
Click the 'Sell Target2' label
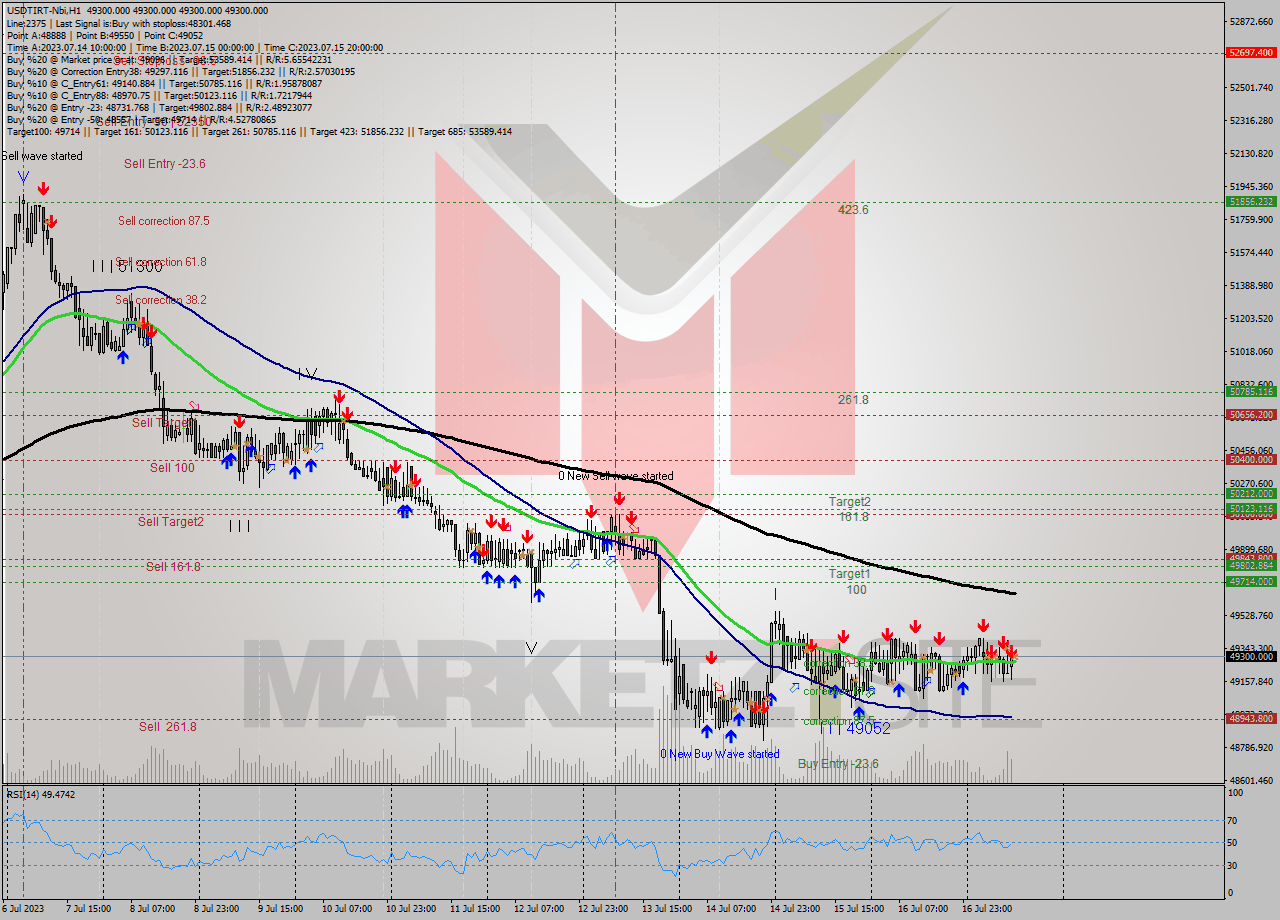(171, 521)
